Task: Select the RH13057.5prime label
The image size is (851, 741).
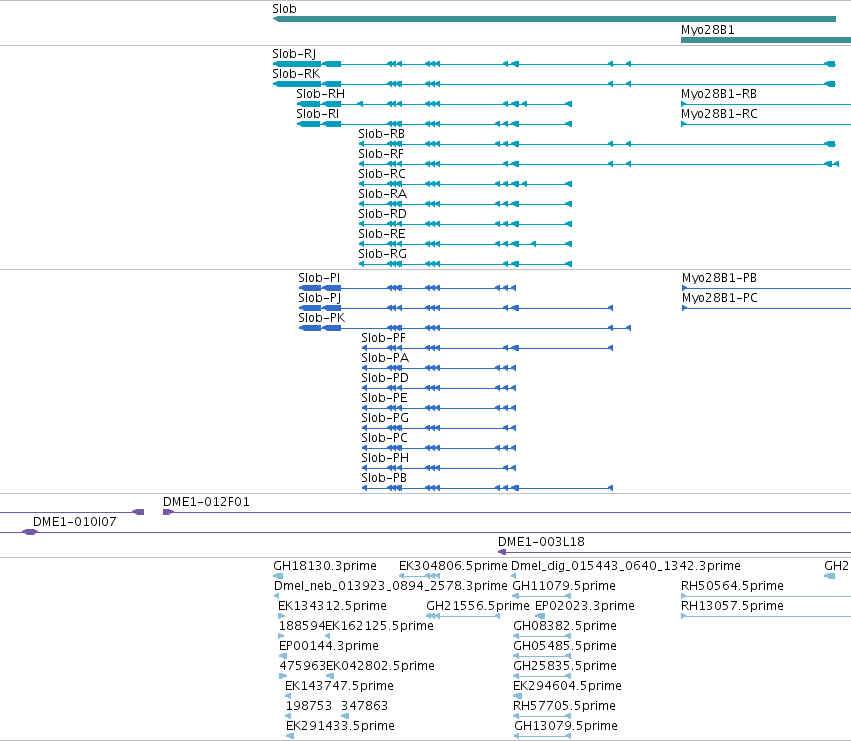Action: [732, 606]
